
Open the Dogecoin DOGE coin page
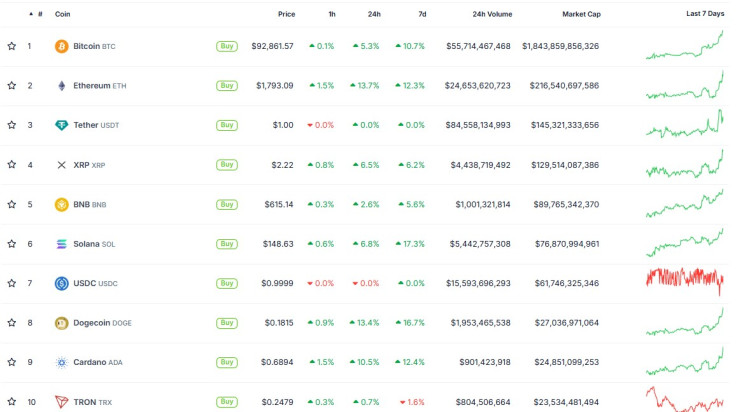(x=102, y=323)
